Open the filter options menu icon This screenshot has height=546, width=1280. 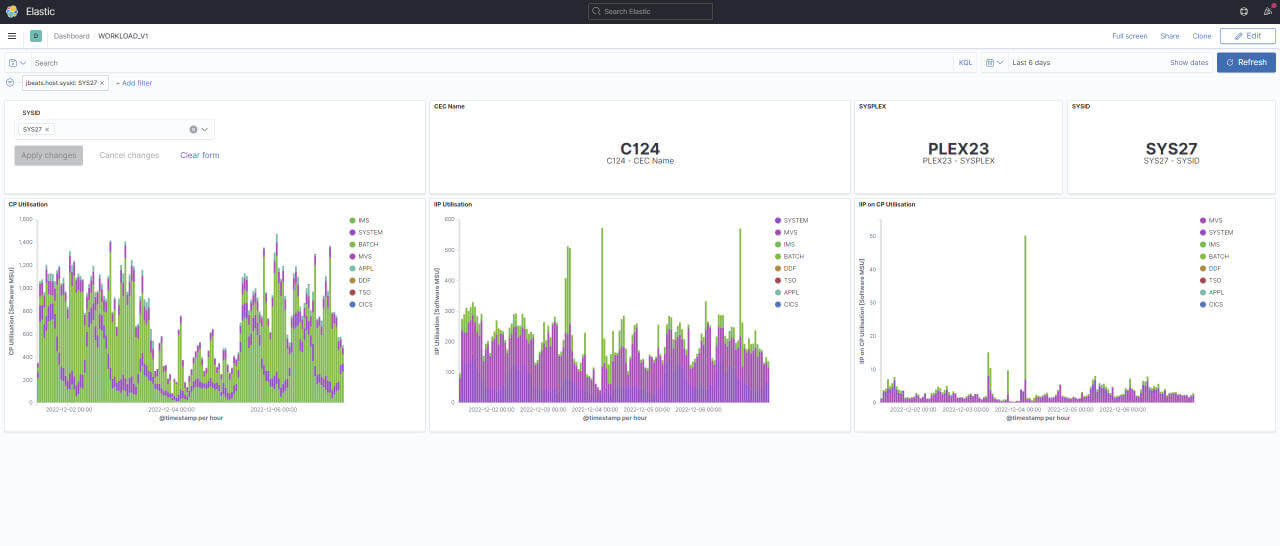(10, 83)
